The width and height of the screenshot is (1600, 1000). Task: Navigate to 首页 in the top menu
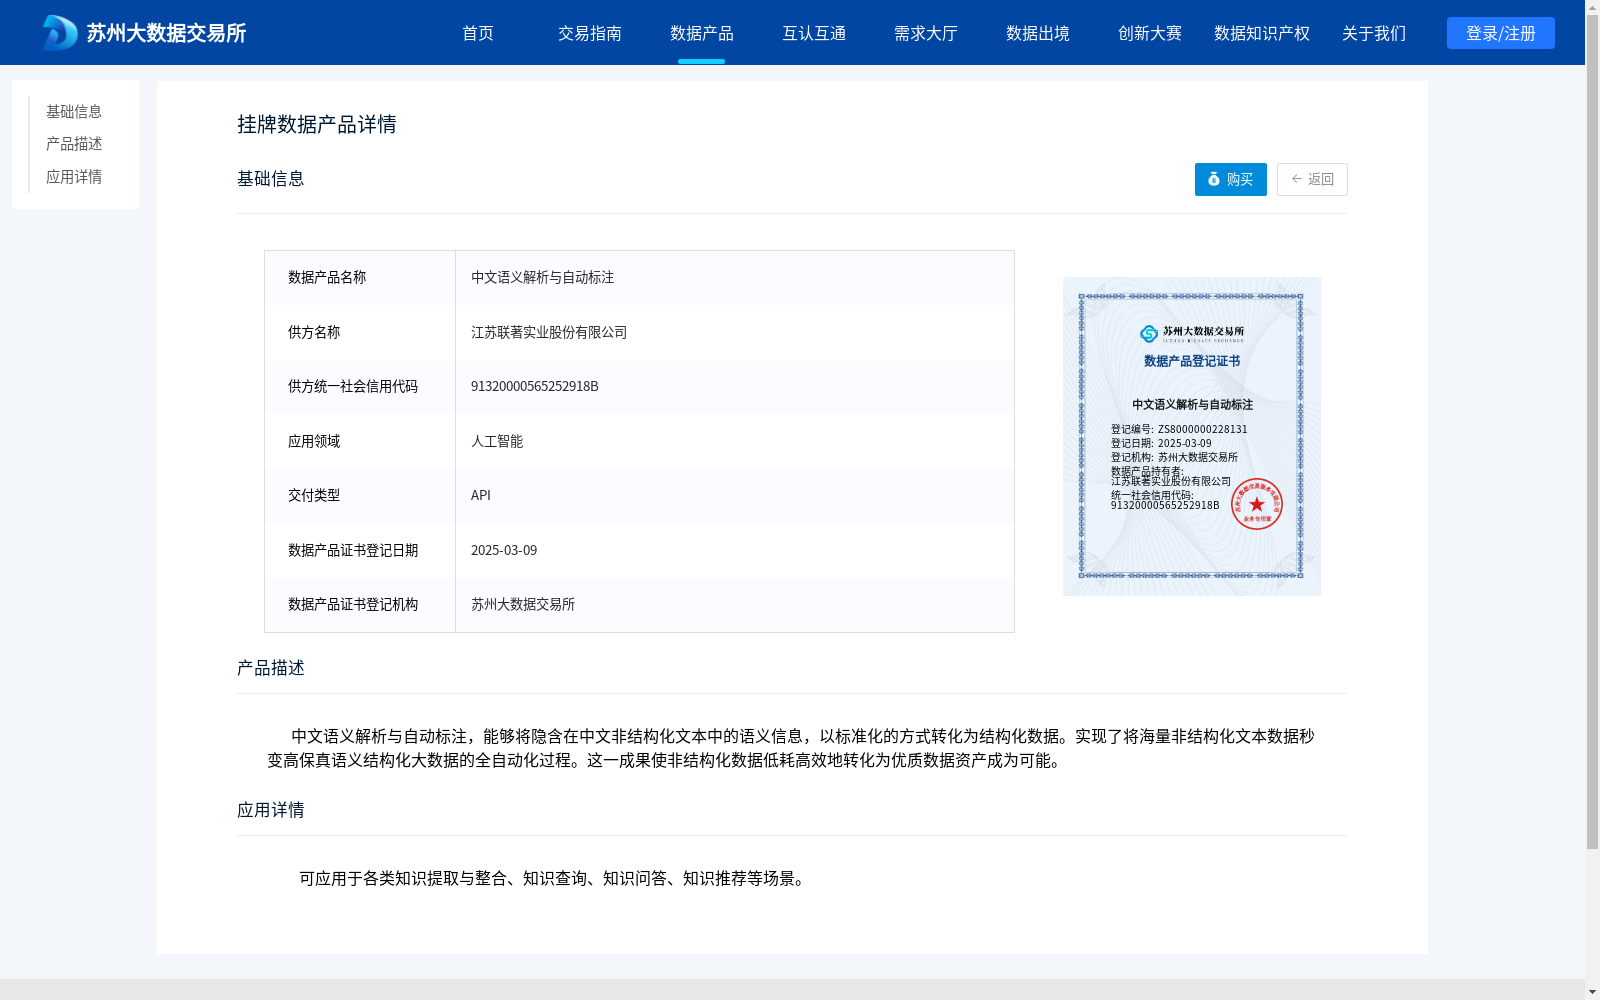coord(478,32)
